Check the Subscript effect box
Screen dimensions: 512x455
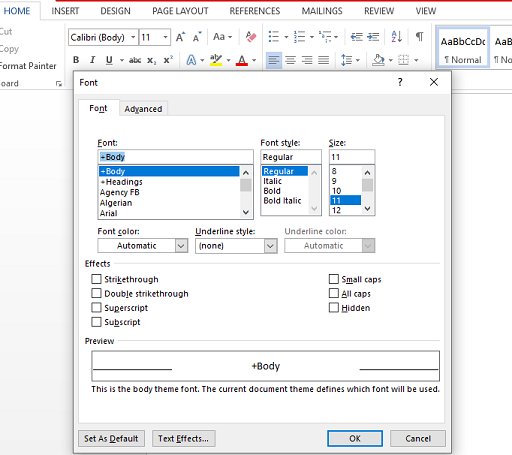point(96,322)
